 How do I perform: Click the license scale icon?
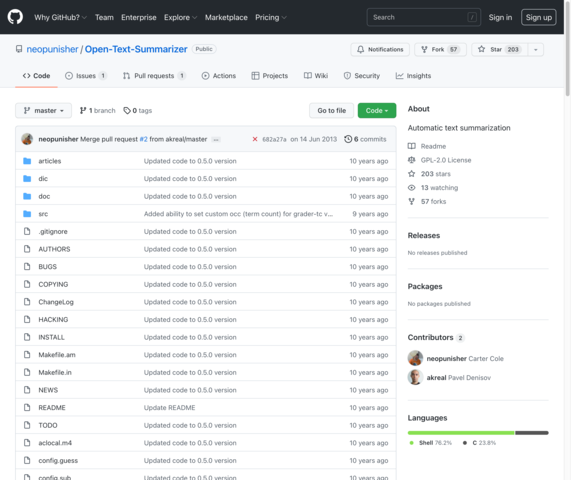click(x=411, y=160)
